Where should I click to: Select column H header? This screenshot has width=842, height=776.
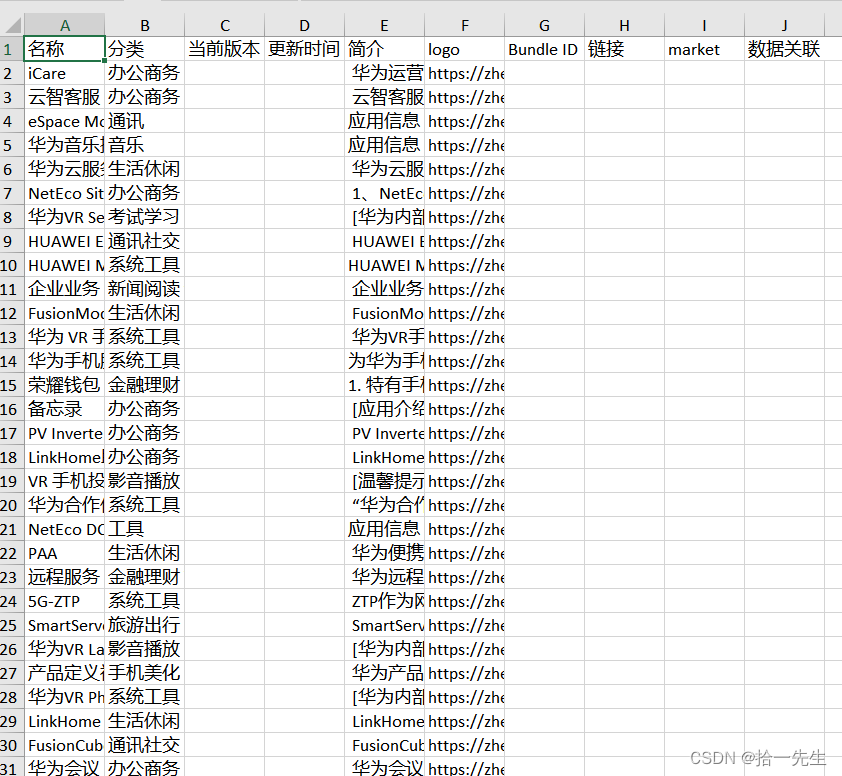(625, 25)
